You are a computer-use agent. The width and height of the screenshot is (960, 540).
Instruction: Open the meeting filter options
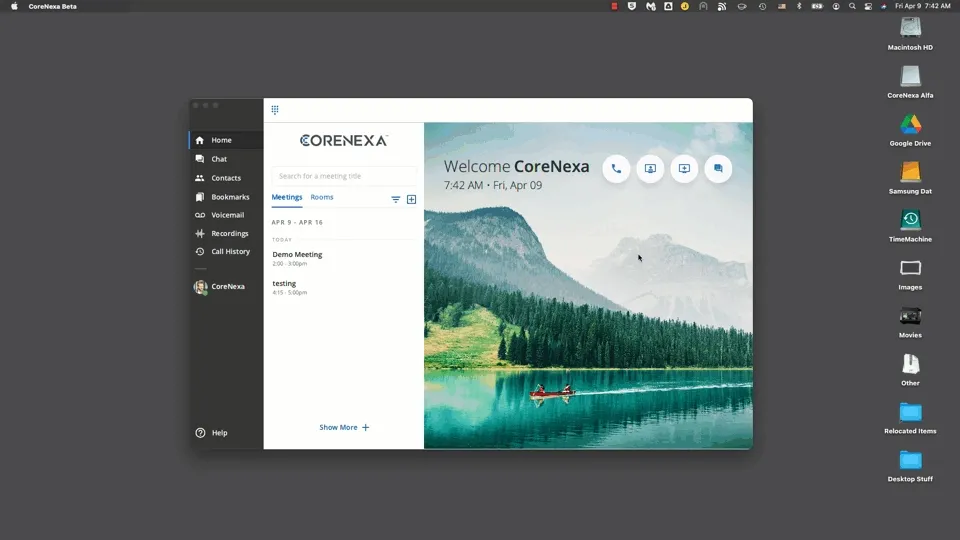(x=396, y=199)
